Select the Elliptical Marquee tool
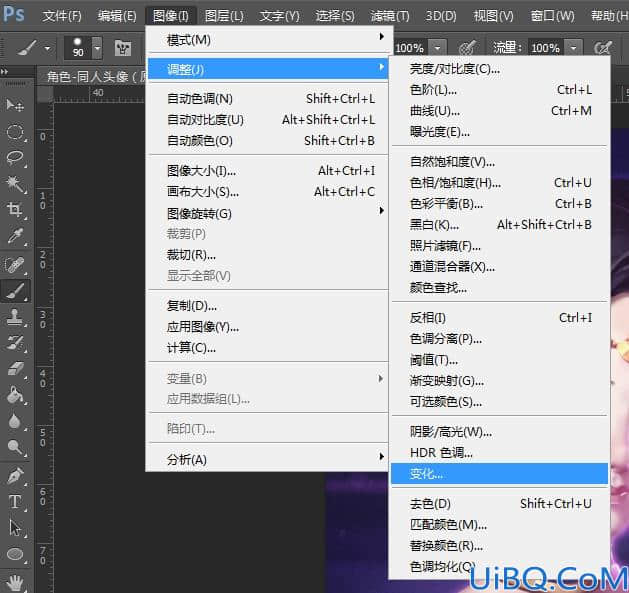The height and width of the screenshot is (593, 629). [15, 132]
